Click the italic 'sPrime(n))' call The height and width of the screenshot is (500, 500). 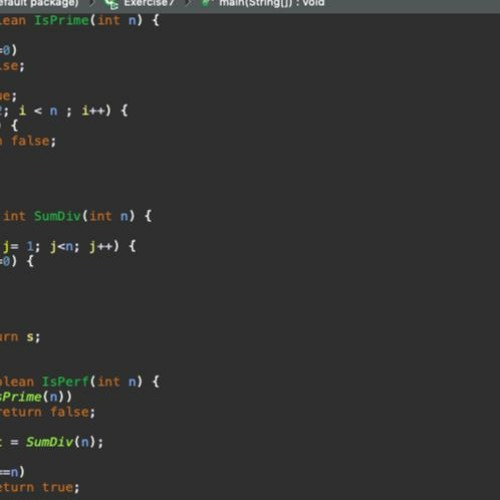click(x=36, y=397)
